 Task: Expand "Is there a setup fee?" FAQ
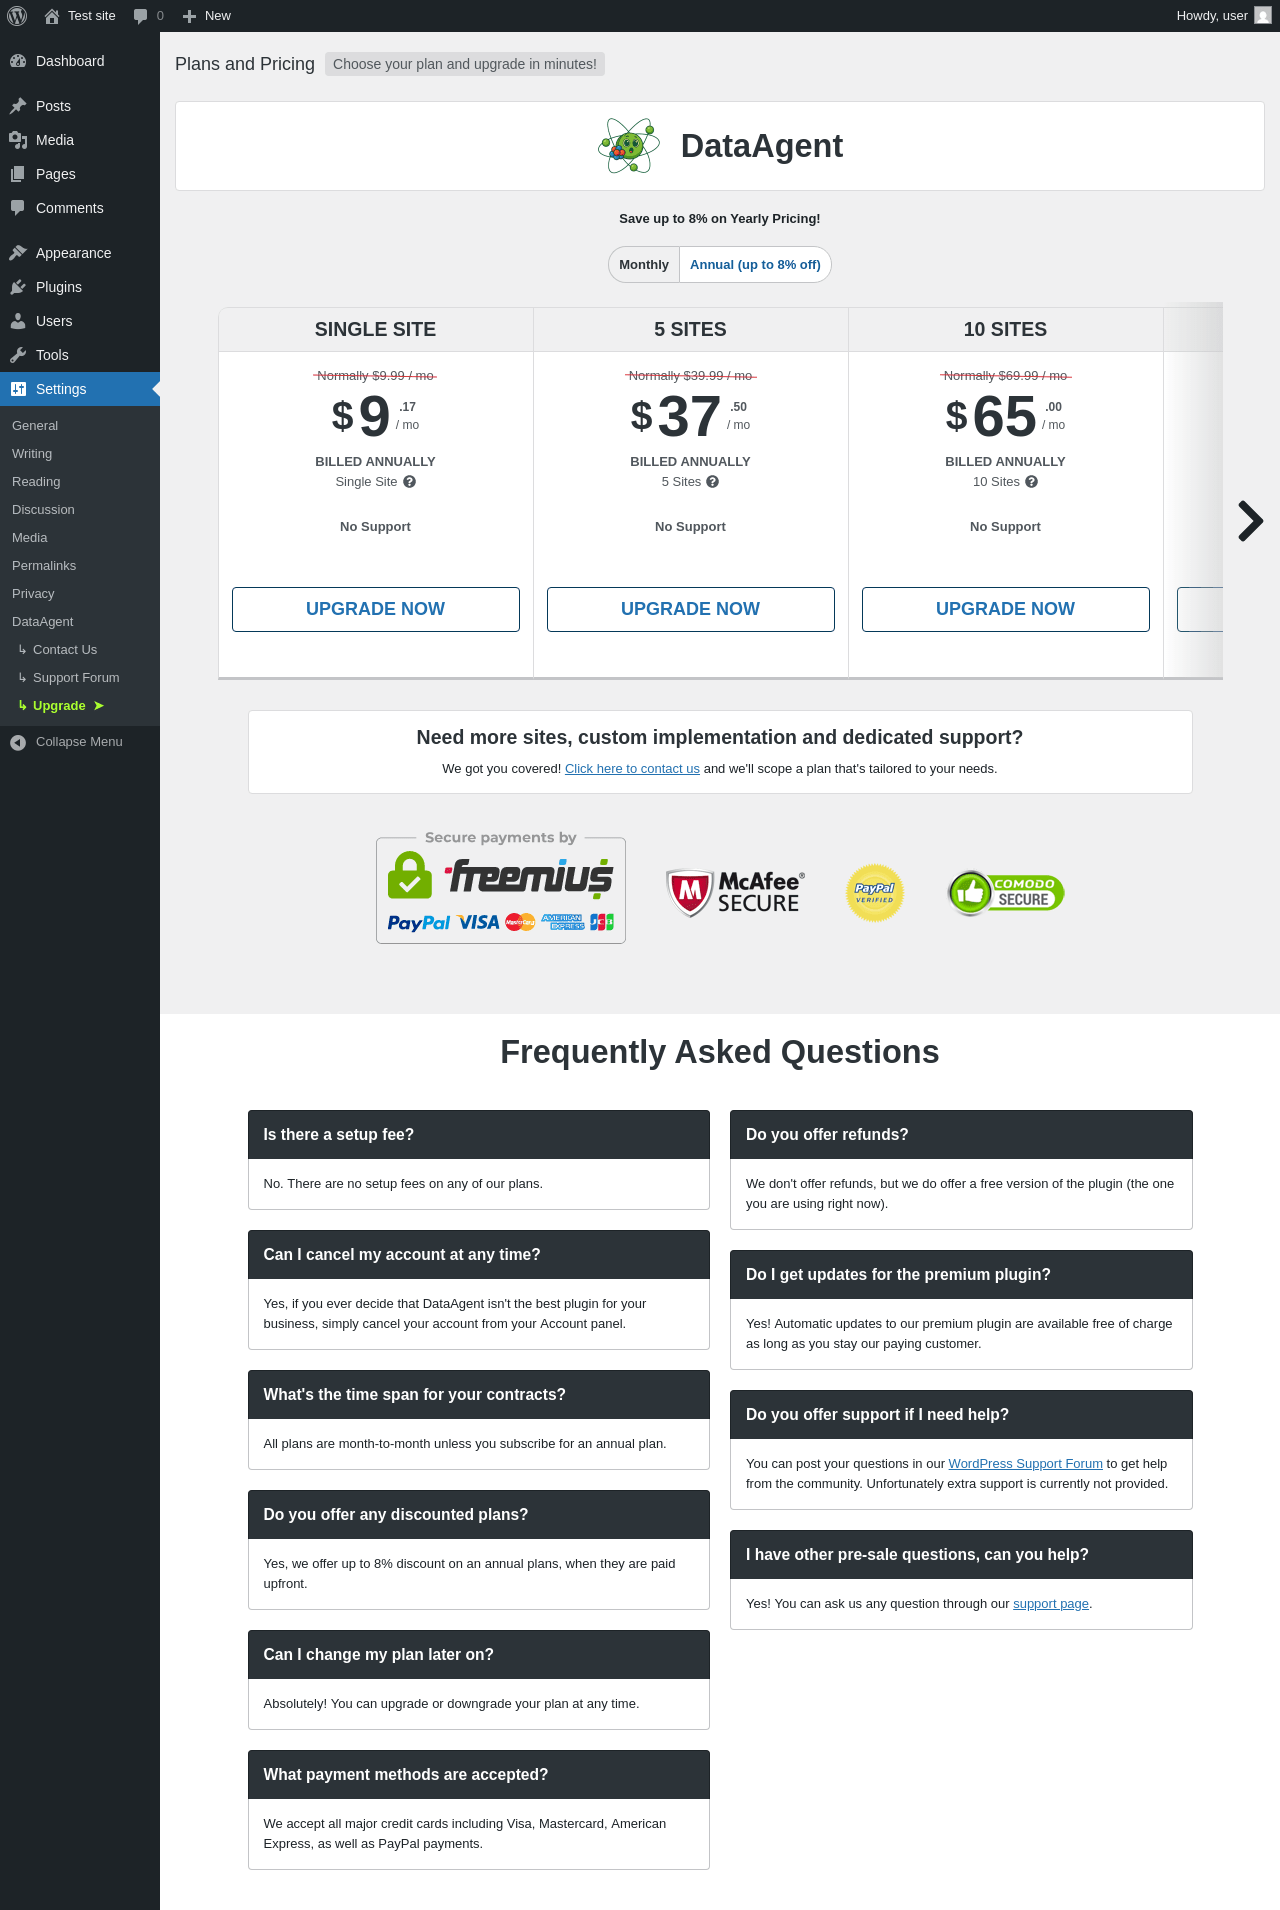[479, 1135]
